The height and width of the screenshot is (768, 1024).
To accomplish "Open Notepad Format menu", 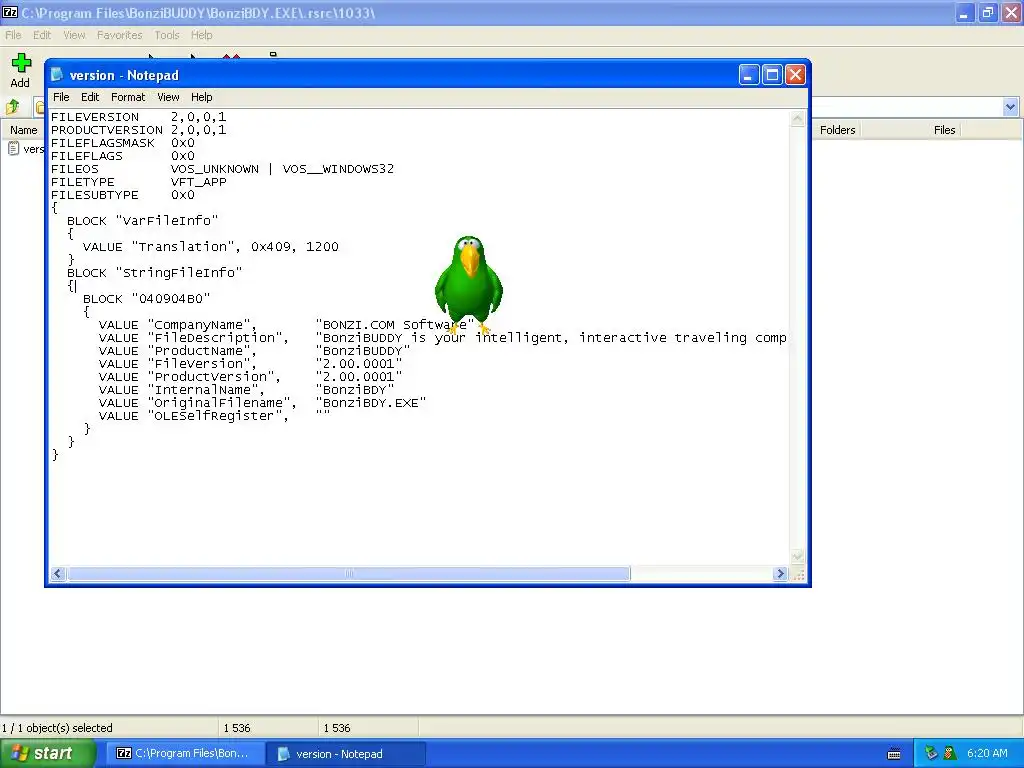I will [128, 97].
